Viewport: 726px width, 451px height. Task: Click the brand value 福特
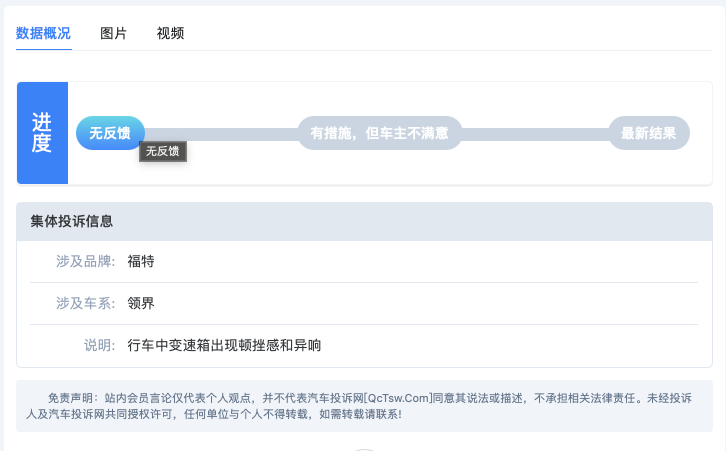141,261
